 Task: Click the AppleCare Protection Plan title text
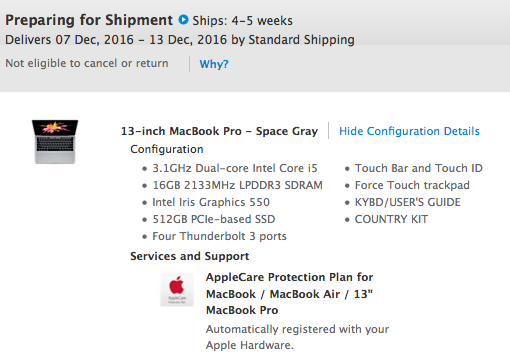point(289,294)
